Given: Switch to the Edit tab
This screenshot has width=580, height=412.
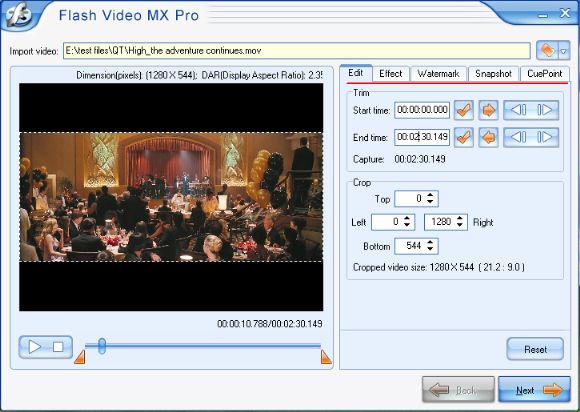Looking at the screenshot, I should coord(355,73).
